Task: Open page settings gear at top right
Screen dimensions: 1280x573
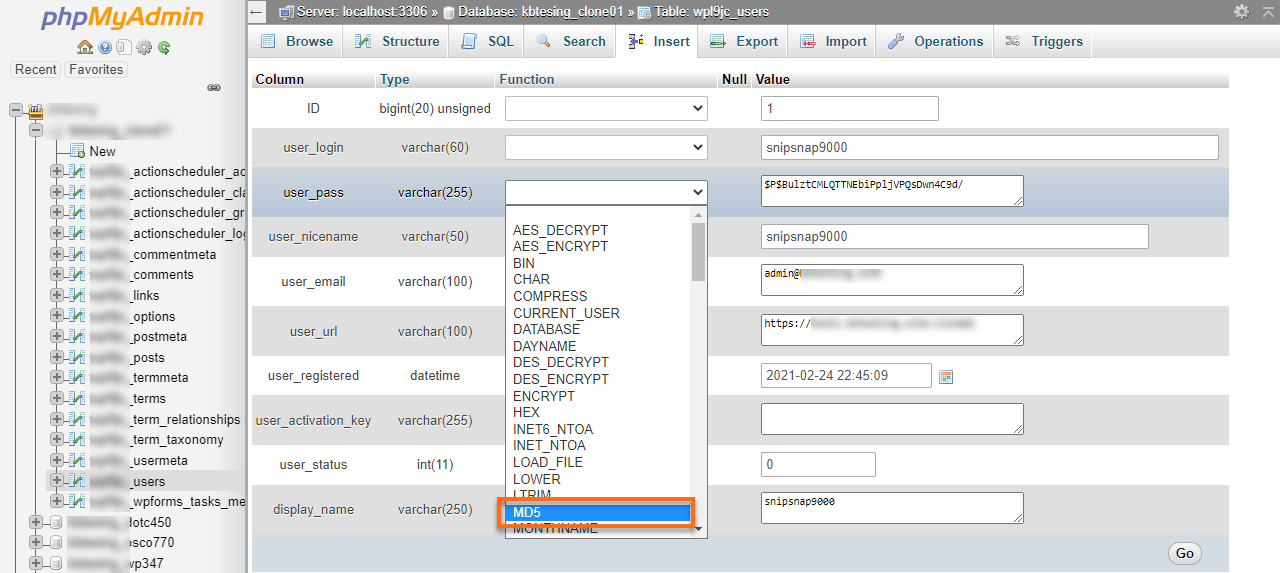Action: [x=1241, y=11]
